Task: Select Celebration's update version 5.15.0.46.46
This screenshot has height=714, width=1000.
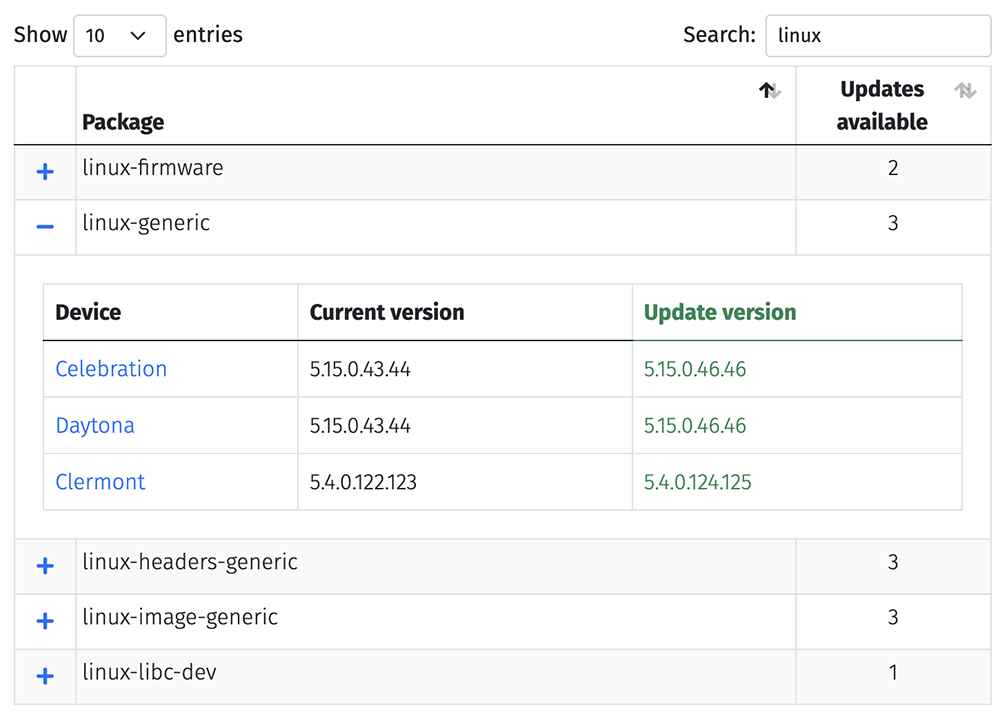Action: (695, 369)
